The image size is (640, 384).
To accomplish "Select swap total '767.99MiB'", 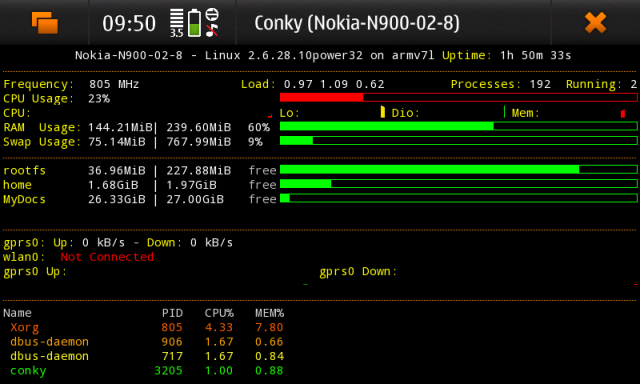I will coord(198,142).
